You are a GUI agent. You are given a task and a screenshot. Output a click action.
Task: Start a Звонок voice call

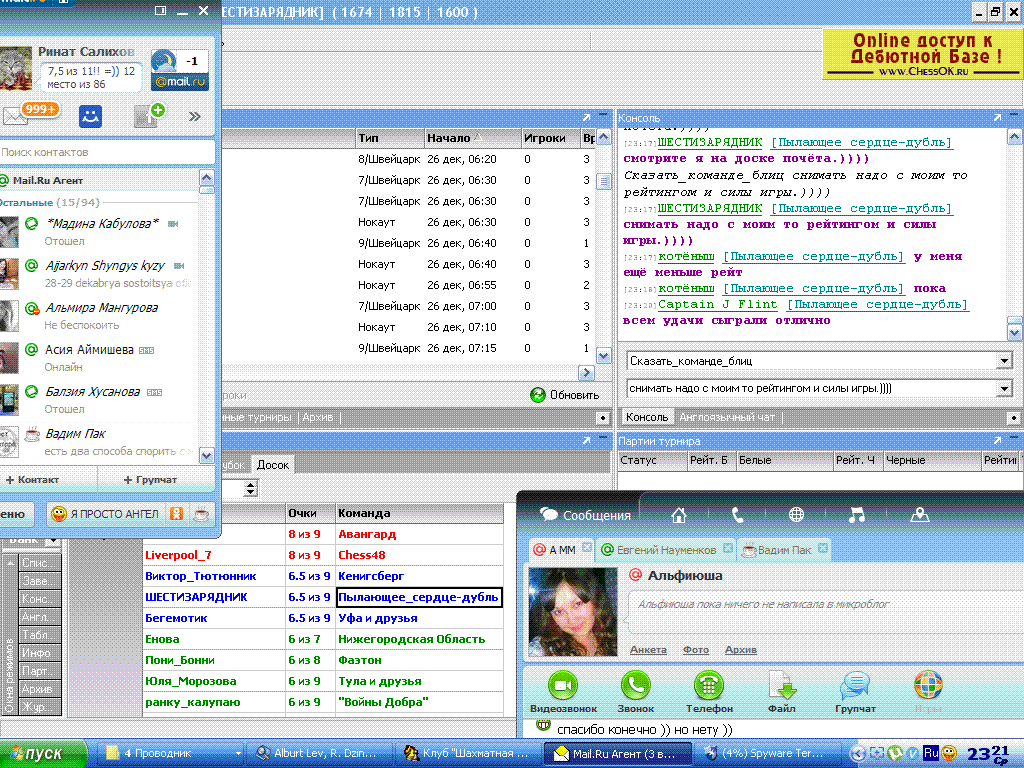pyautogui.click(x=635, y=692)
